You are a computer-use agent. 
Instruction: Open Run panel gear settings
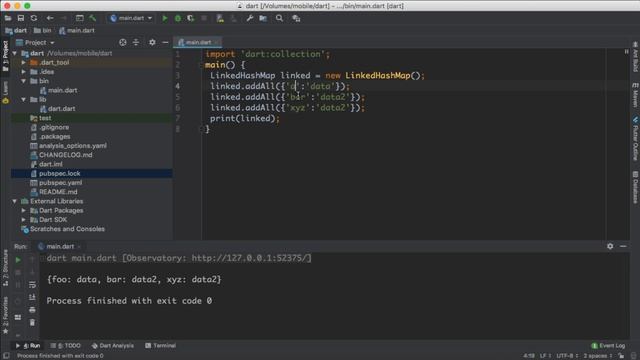[610, 246]
